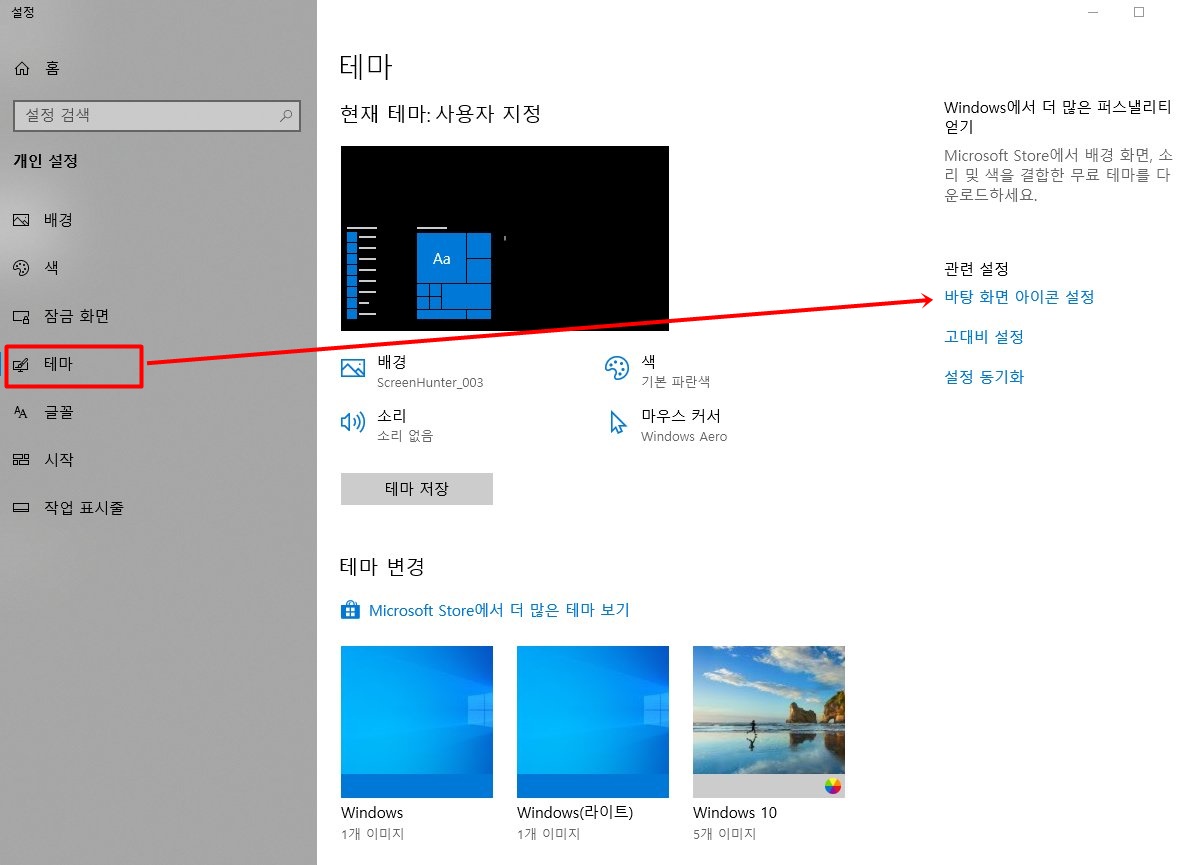Click the 배경 picture icon in sidebar

21,220
